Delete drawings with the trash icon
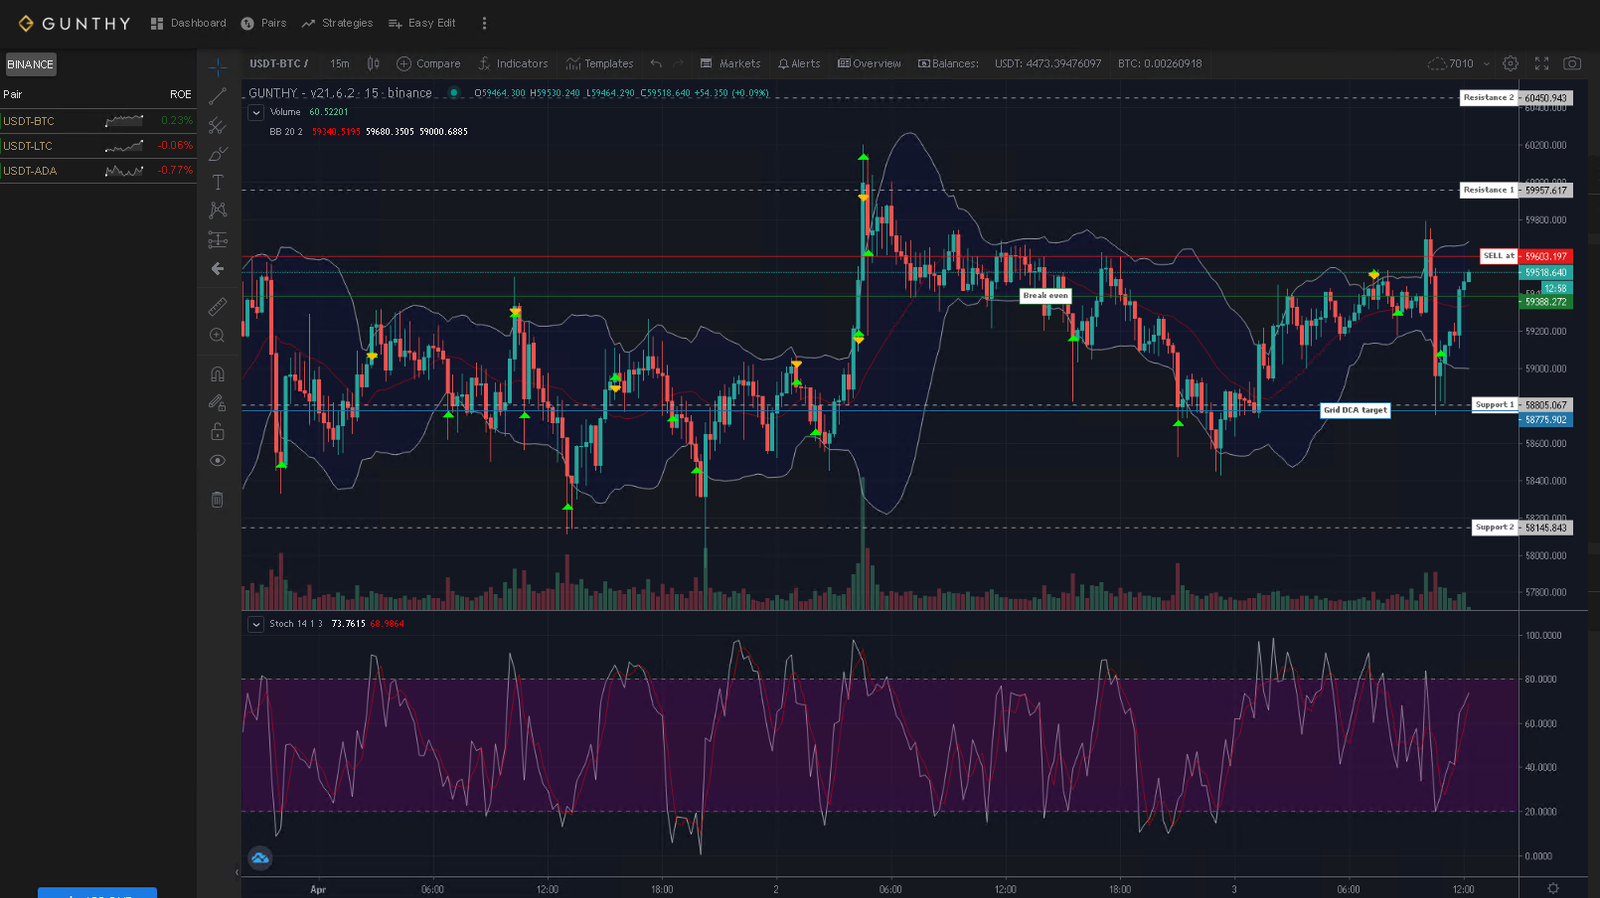Screen dimensions: 1600x898 217,499
